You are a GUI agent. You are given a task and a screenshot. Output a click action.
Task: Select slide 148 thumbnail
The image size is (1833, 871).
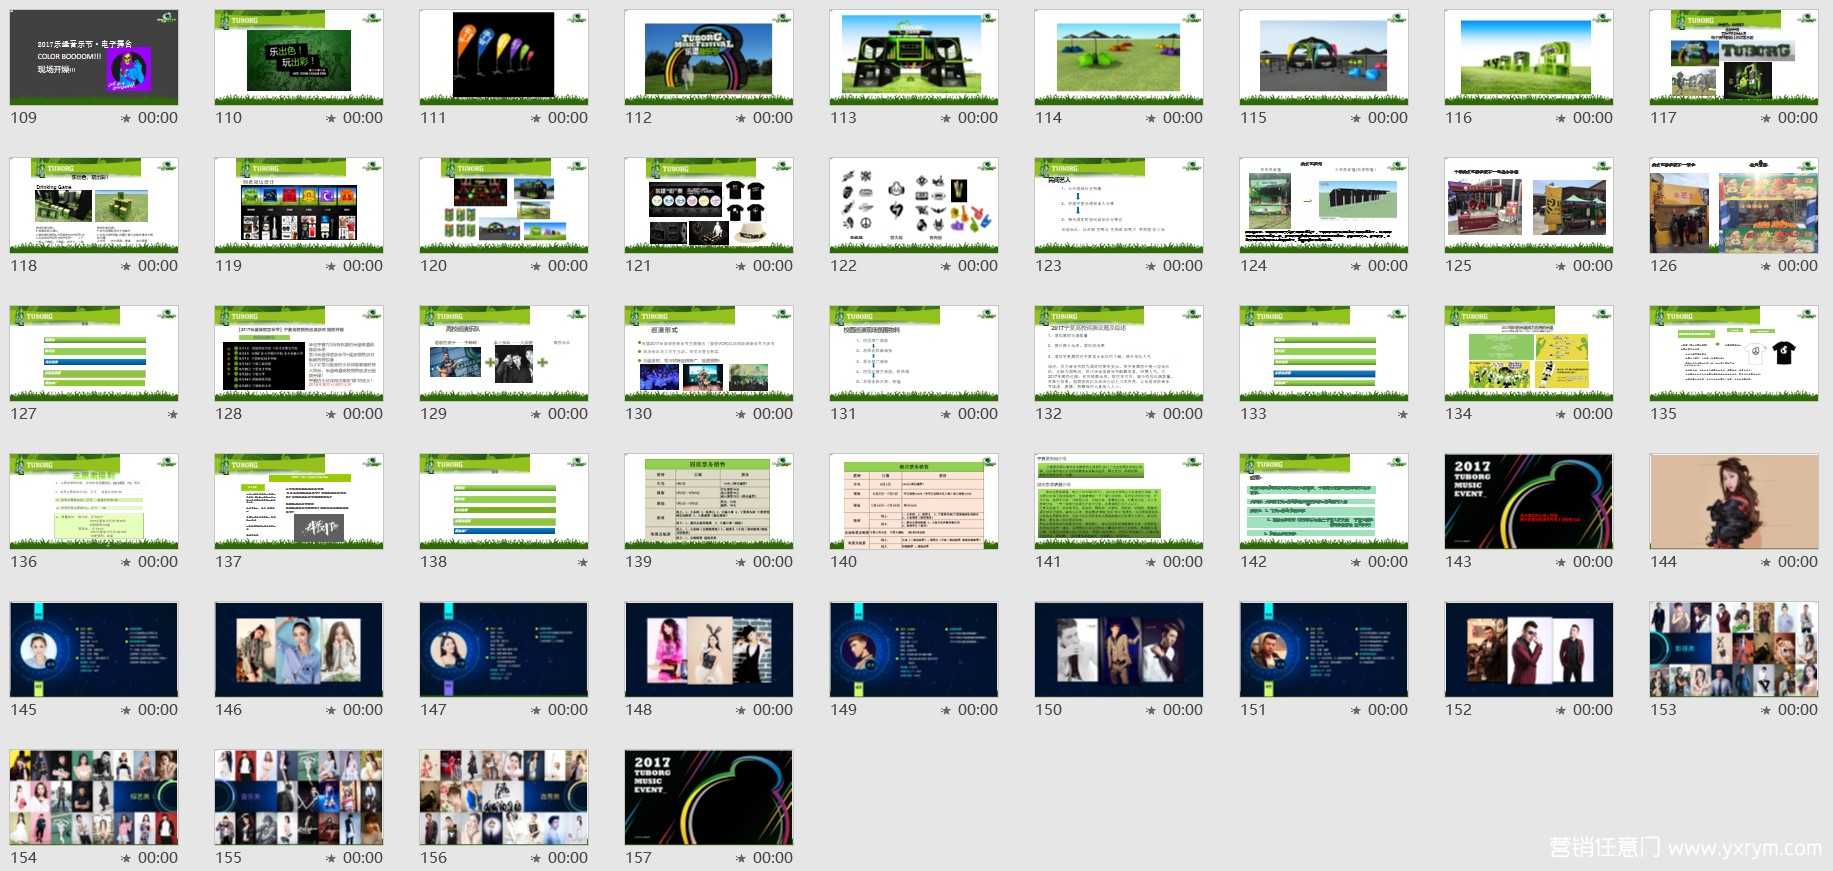point(709,649)
